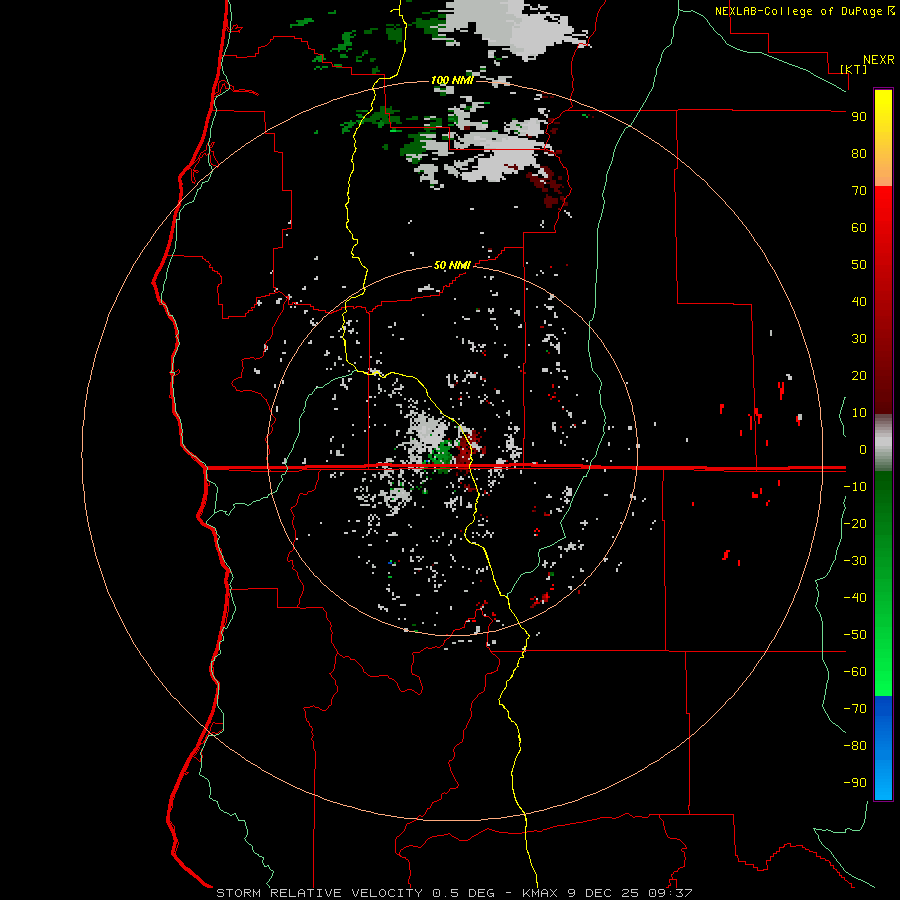This screenshot has height=900, width=900.
Task: Click the positive "20" scale value
Action: click(859, 376)
